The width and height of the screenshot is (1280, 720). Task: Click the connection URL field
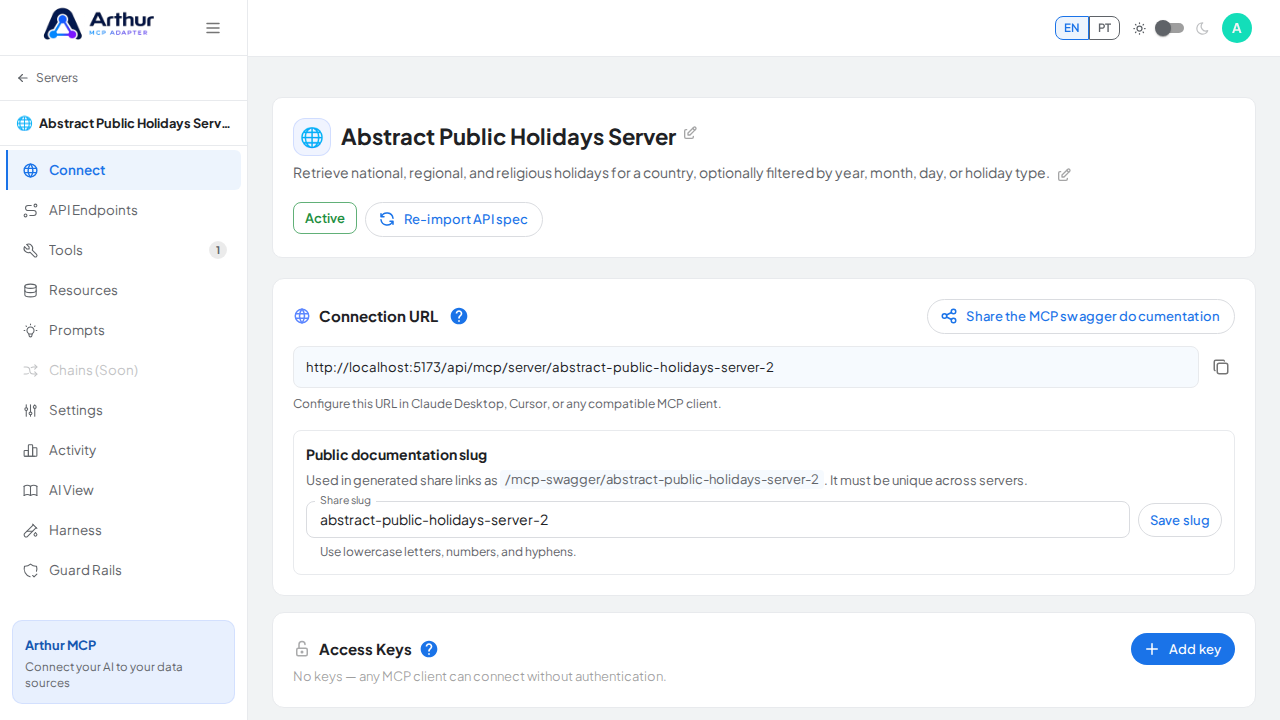click(x=746, y=367)
